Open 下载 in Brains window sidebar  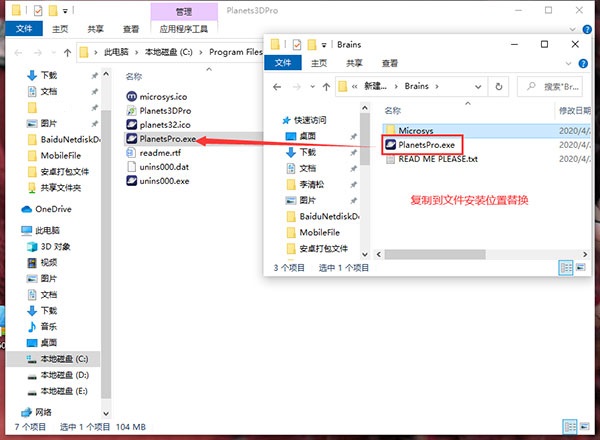pos(301,152)
